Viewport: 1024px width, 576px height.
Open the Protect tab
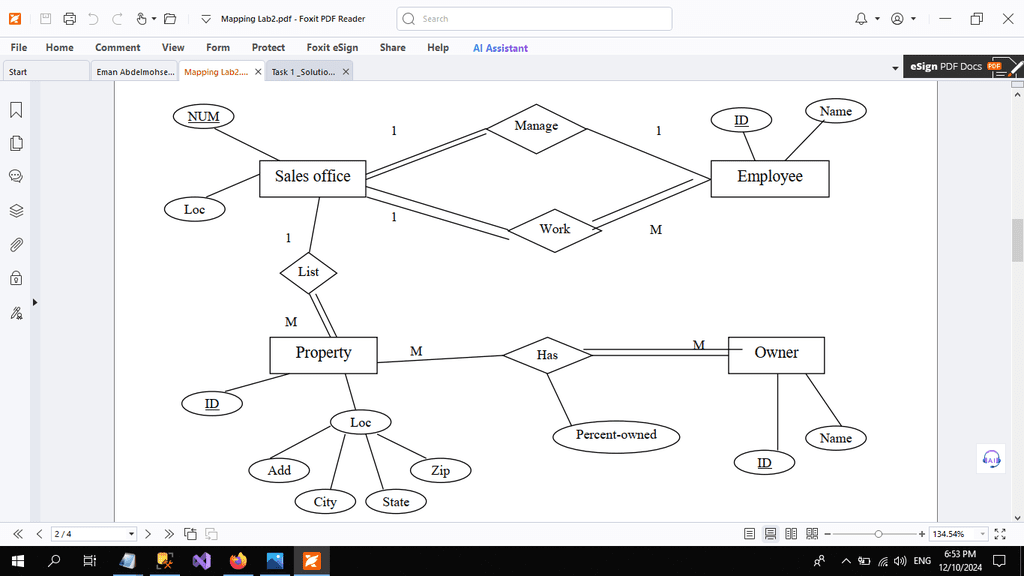coord(268,48)
